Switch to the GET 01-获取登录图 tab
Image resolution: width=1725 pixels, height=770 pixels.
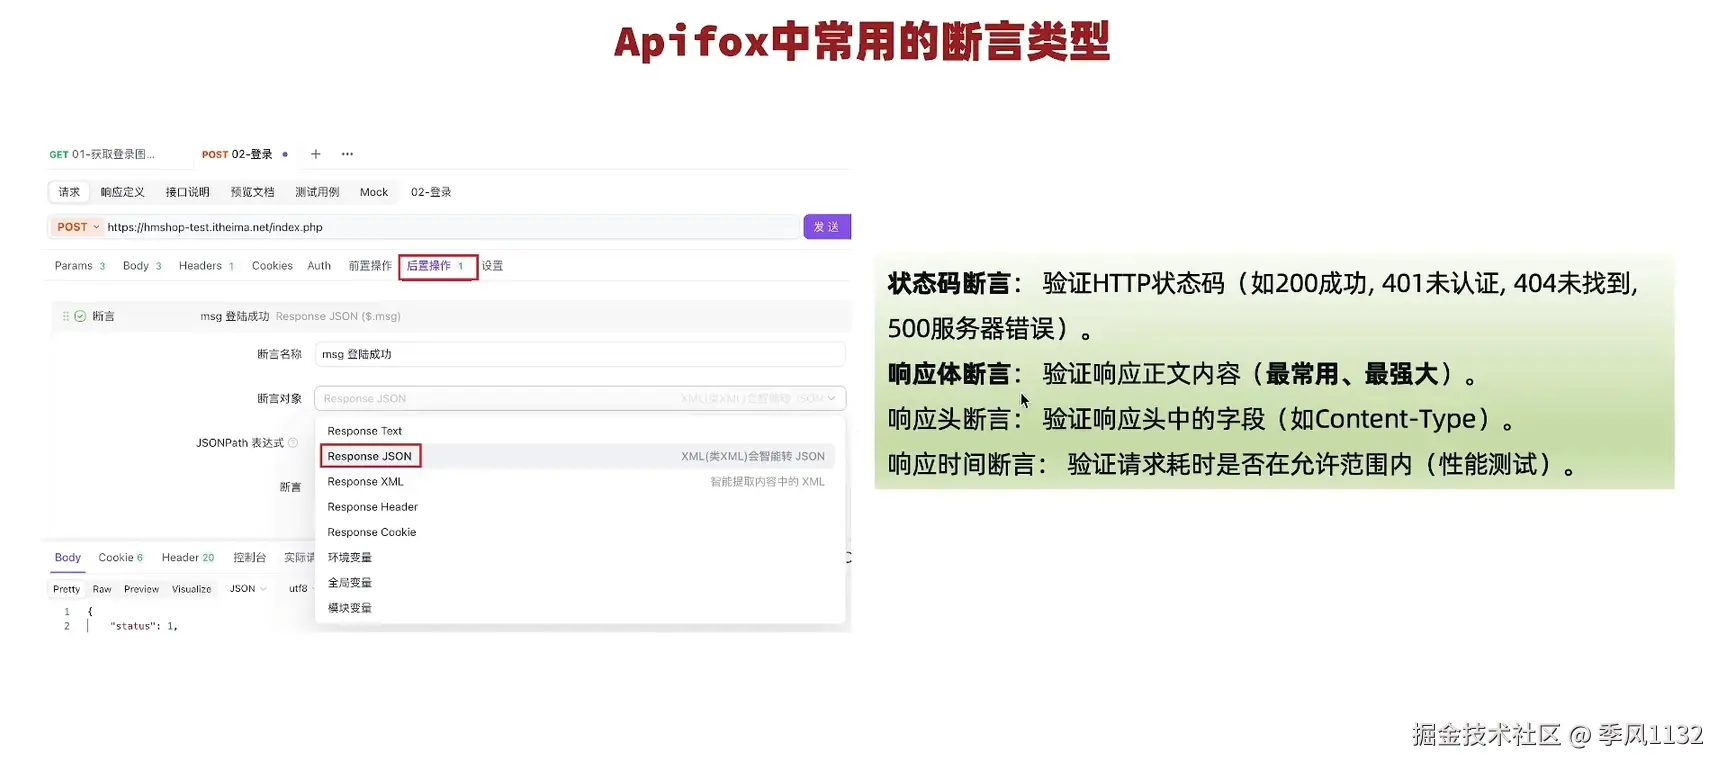click(102, 154)
